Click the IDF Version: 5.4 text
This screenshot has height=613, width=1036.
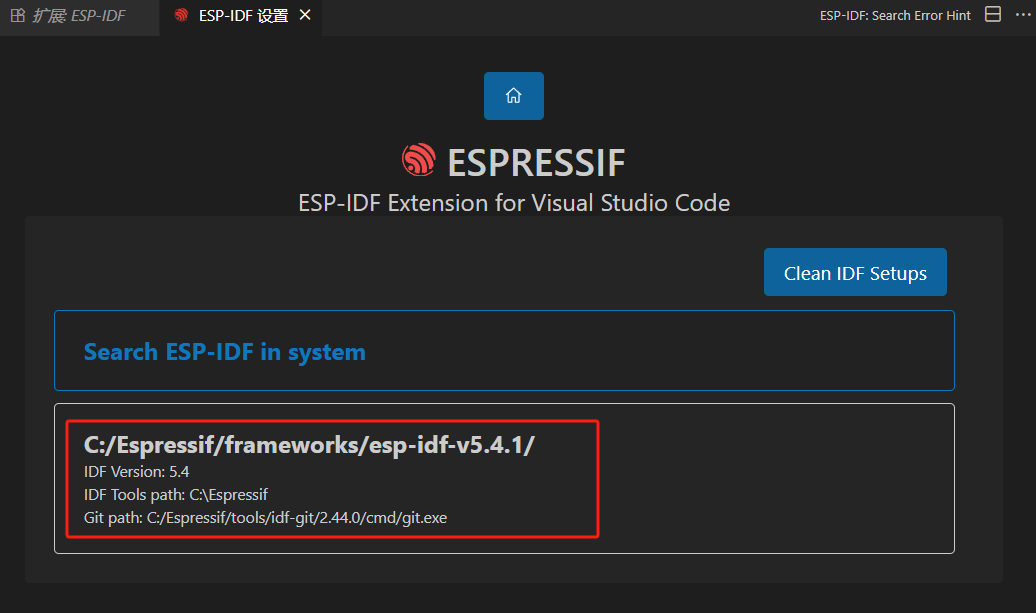coord(136,472)
